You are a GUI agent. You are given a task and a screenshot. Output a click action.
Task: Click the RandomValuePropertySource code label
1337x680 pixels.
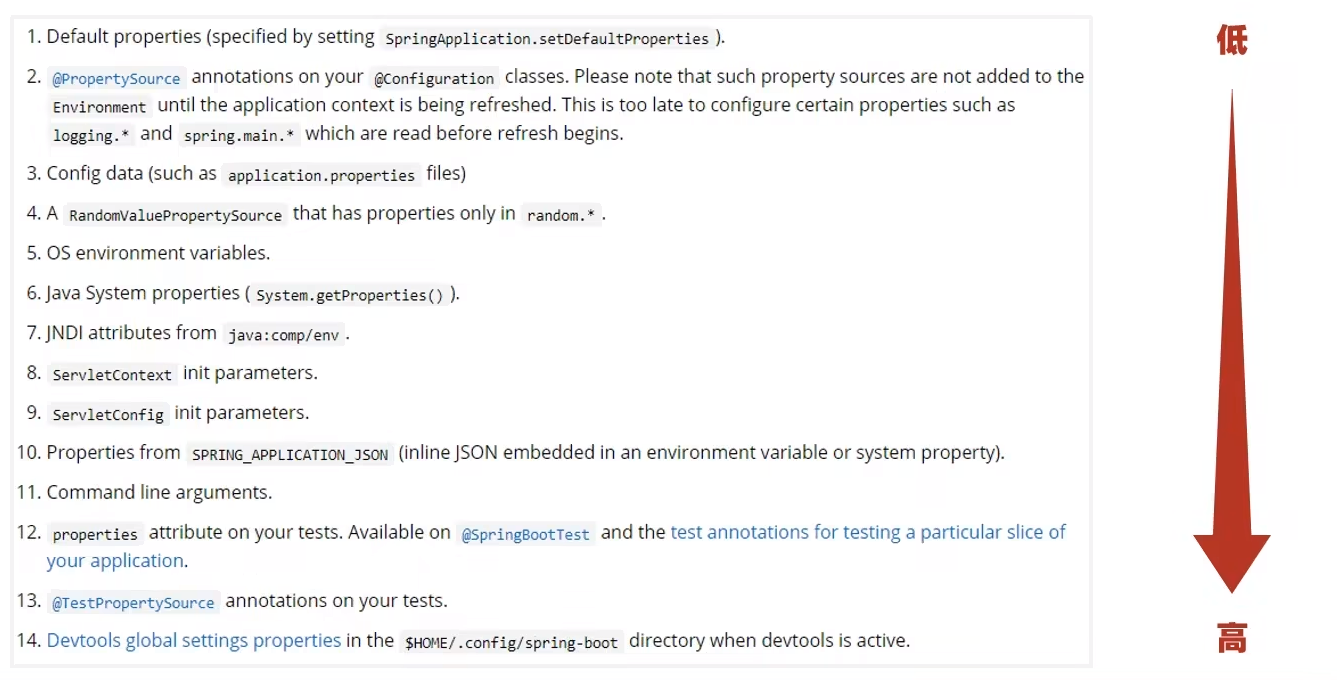point(176,215)
